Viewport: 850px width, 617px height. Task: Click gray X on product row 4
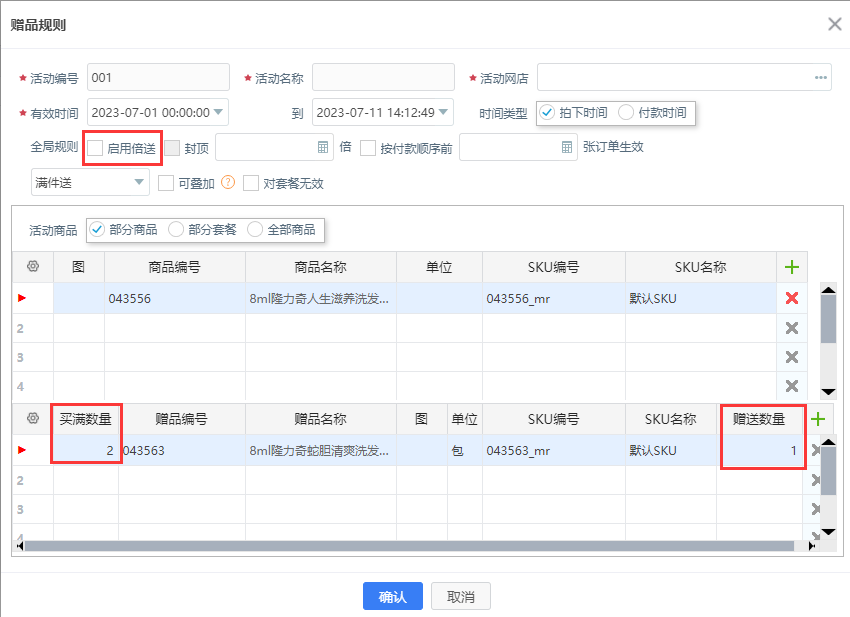(791, 385)
